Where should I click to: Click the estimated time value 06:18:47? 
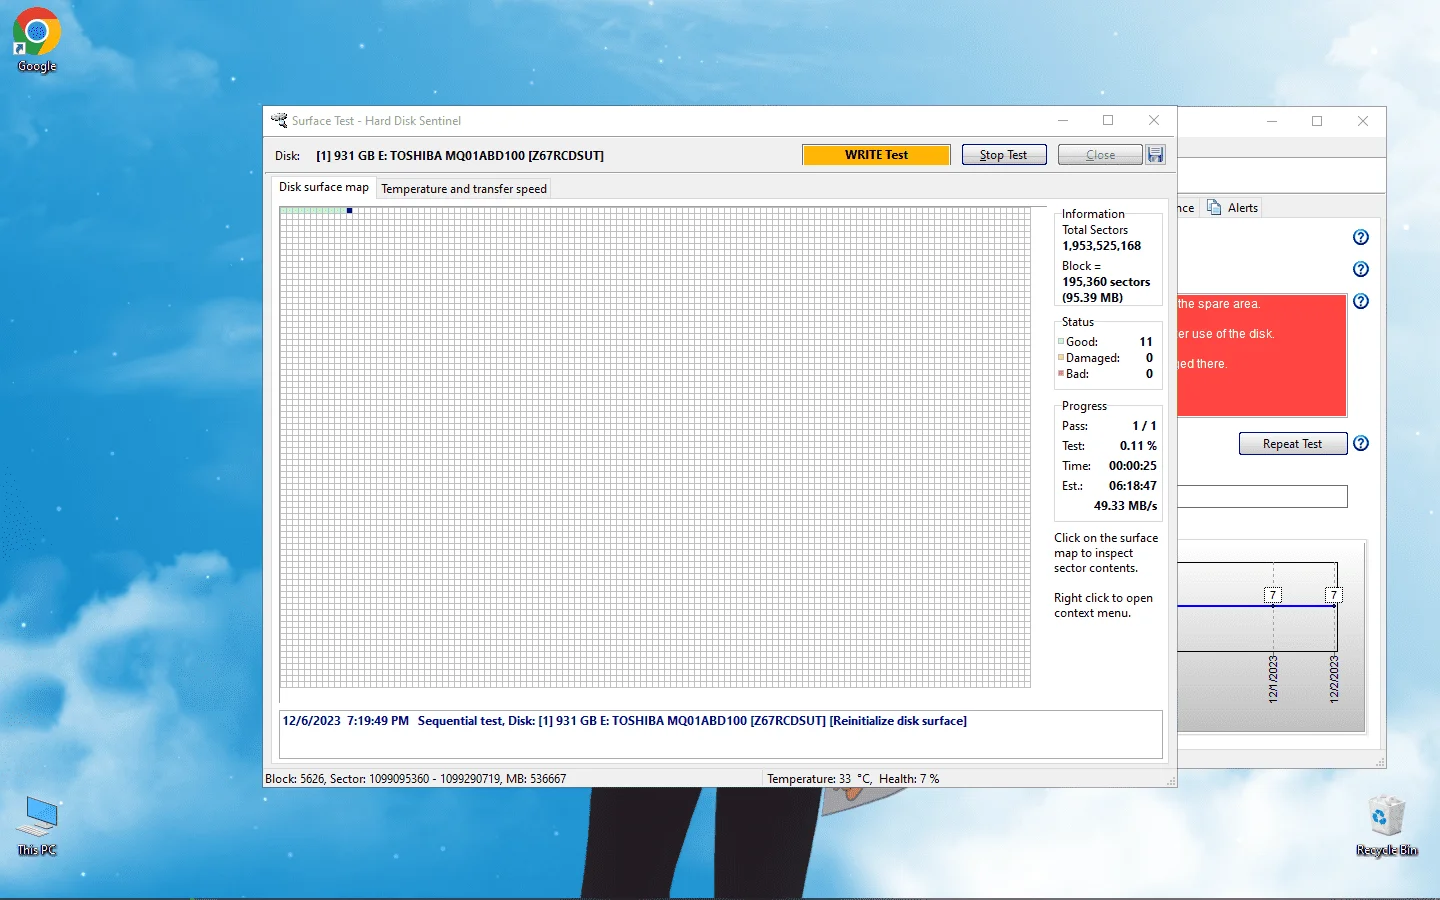1133,486
